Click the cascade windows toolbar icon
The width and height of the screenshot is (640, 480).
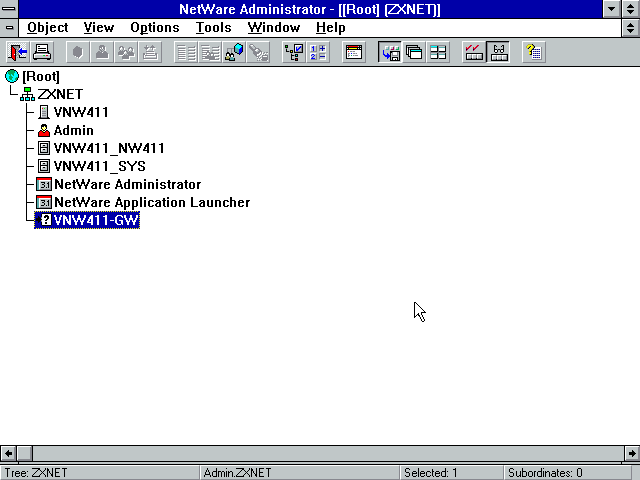[x=414, y=52]
